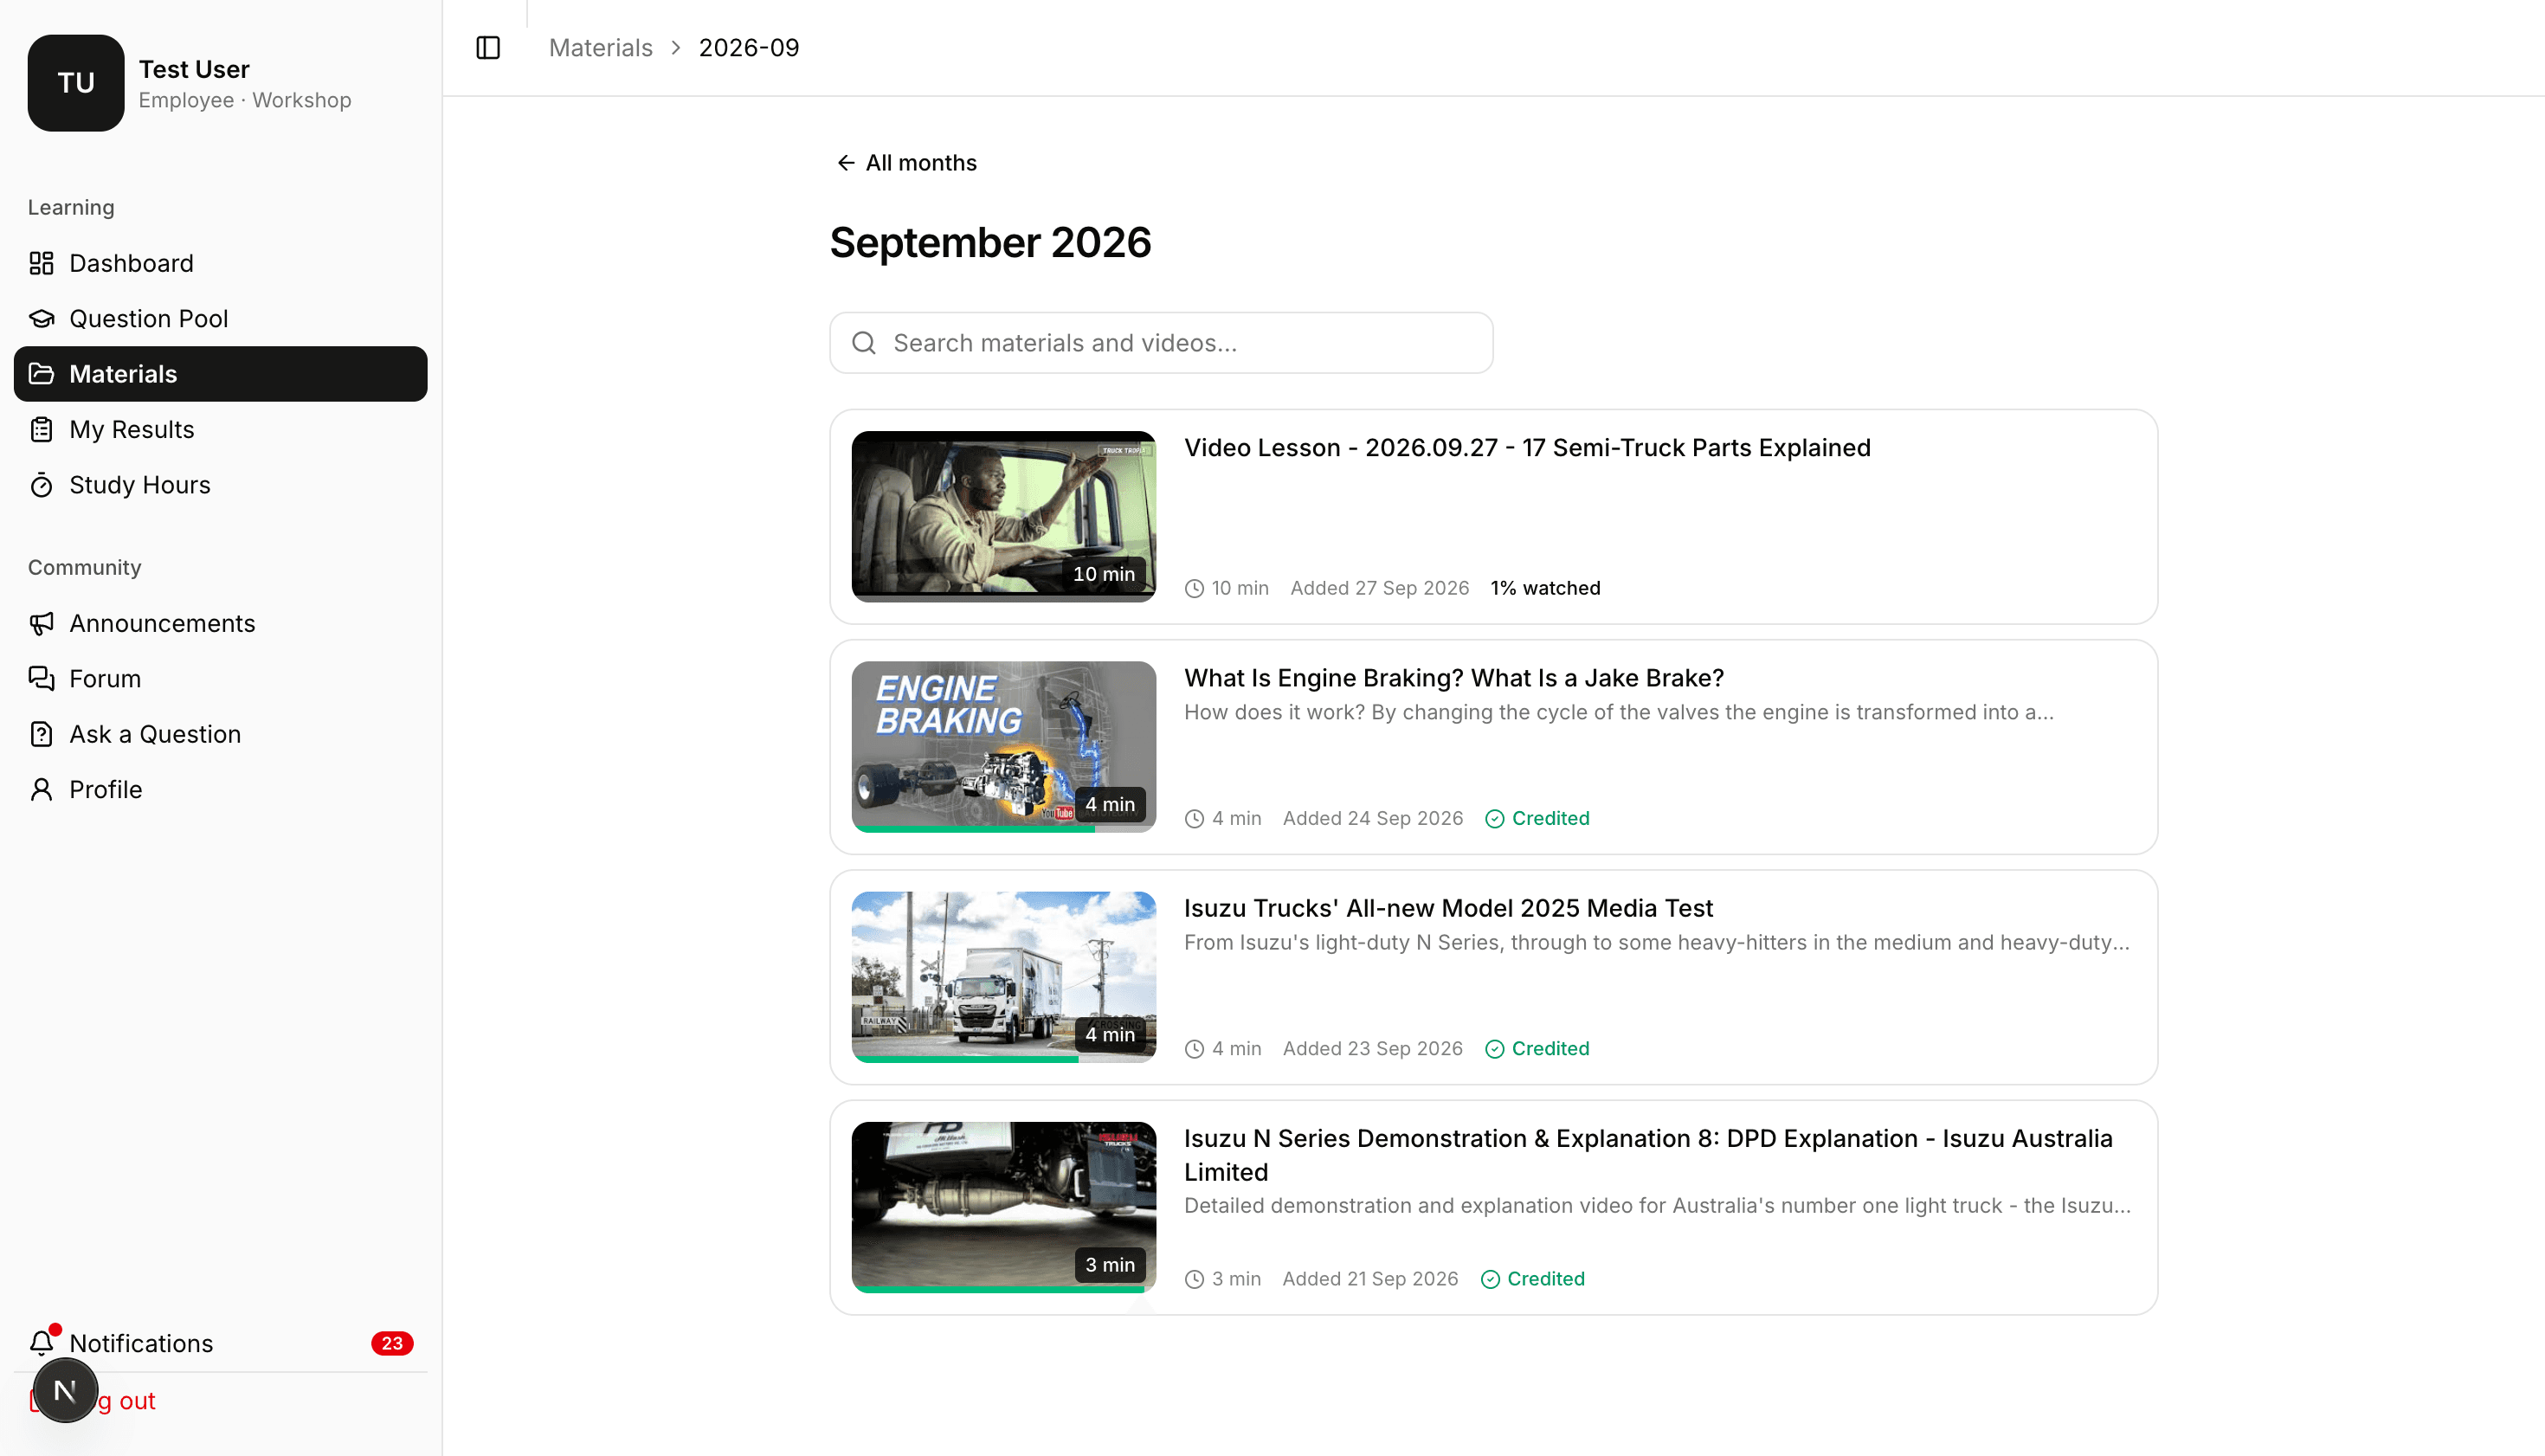This screenshot has width=2545, height=1456.
Task: Click the 1% watched label
Action: (1545, 589)
